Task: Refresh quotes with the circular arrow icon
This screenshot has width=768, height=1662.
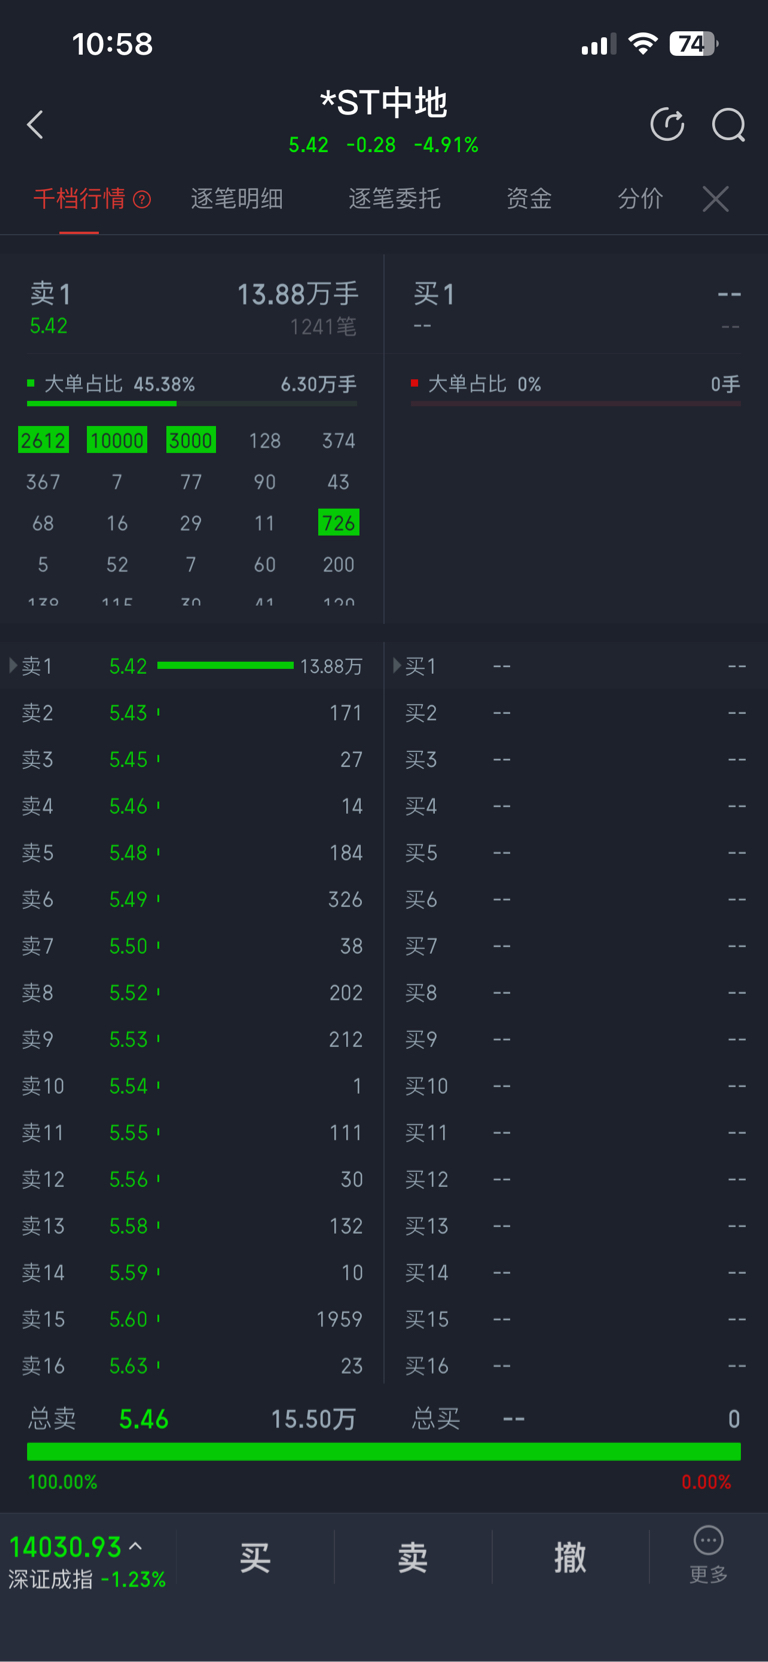Action: (x=667, y=125)
